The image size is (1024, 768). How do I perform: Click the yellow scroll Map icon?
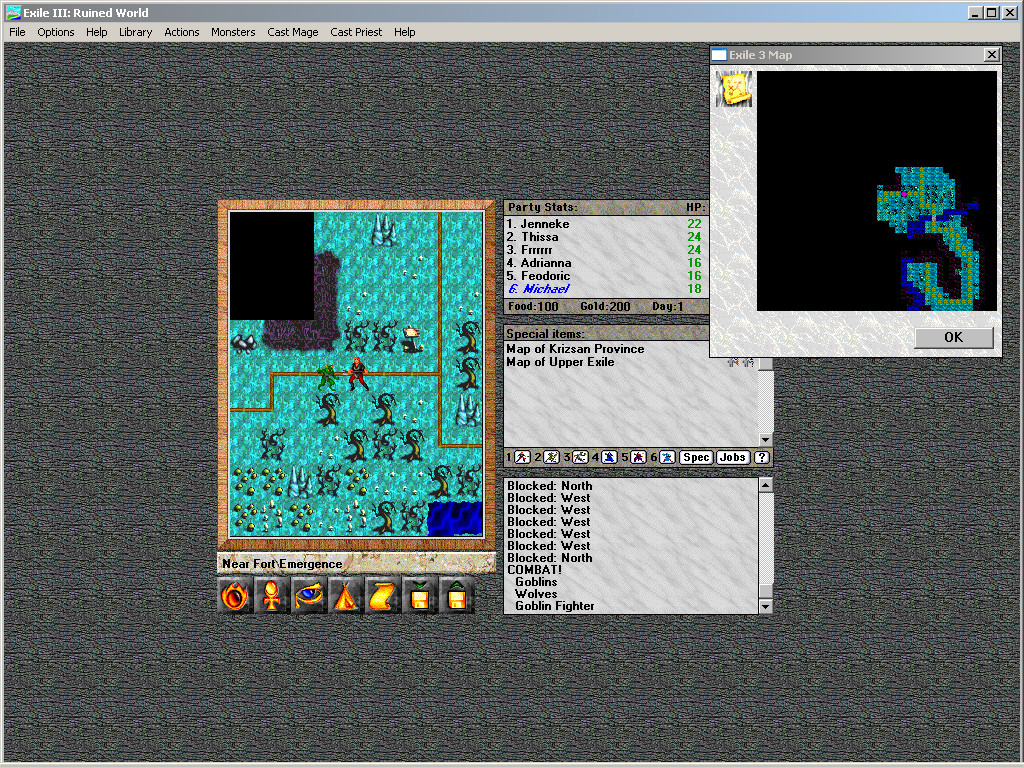pyautogui.click(x=383, y=596)
